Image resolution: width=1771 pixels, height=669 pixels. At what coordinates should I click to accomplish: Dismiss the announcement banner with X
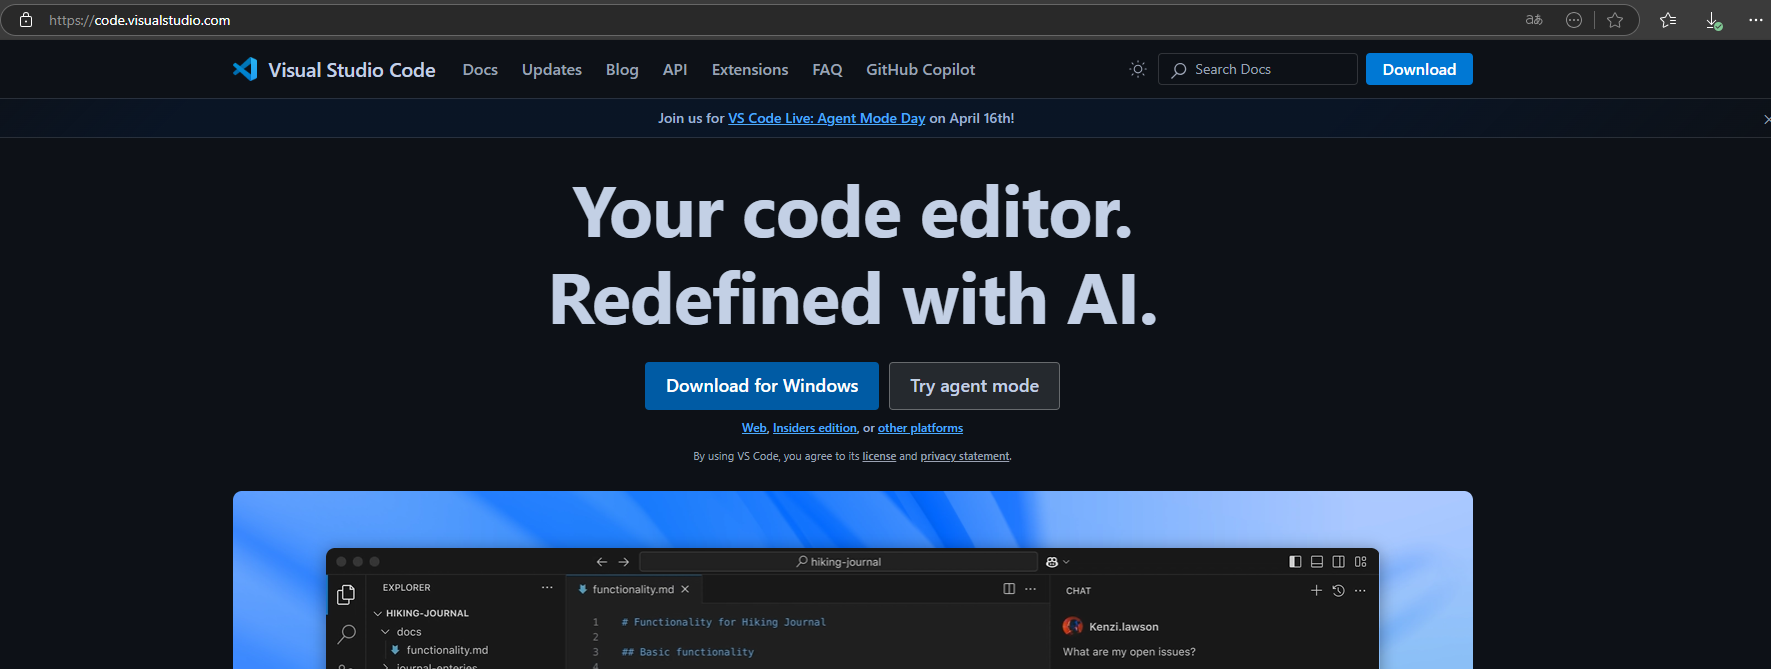[x=1766, y=119]
